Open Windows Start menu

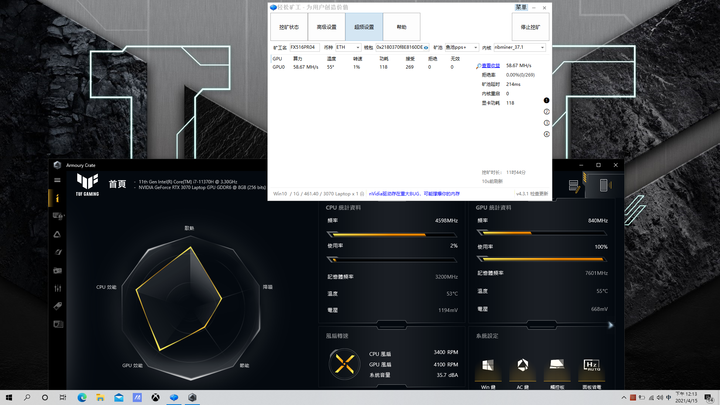click(9, 398)
